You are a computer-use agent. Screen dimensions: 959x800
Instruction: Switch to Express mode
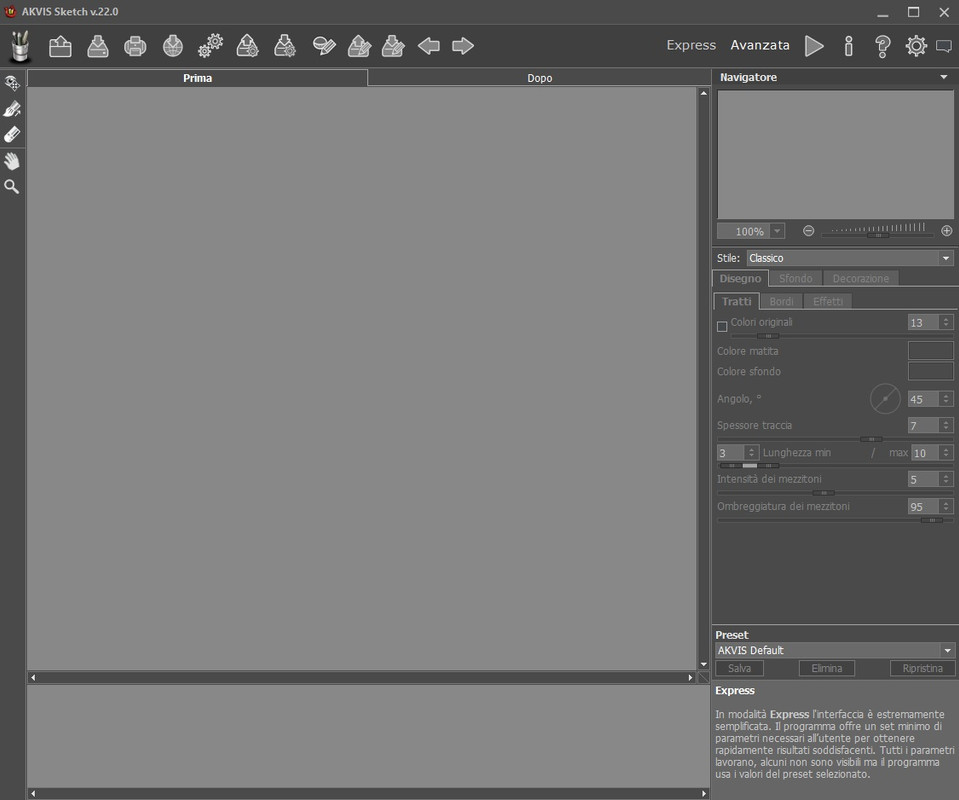[x=691, y=45]
